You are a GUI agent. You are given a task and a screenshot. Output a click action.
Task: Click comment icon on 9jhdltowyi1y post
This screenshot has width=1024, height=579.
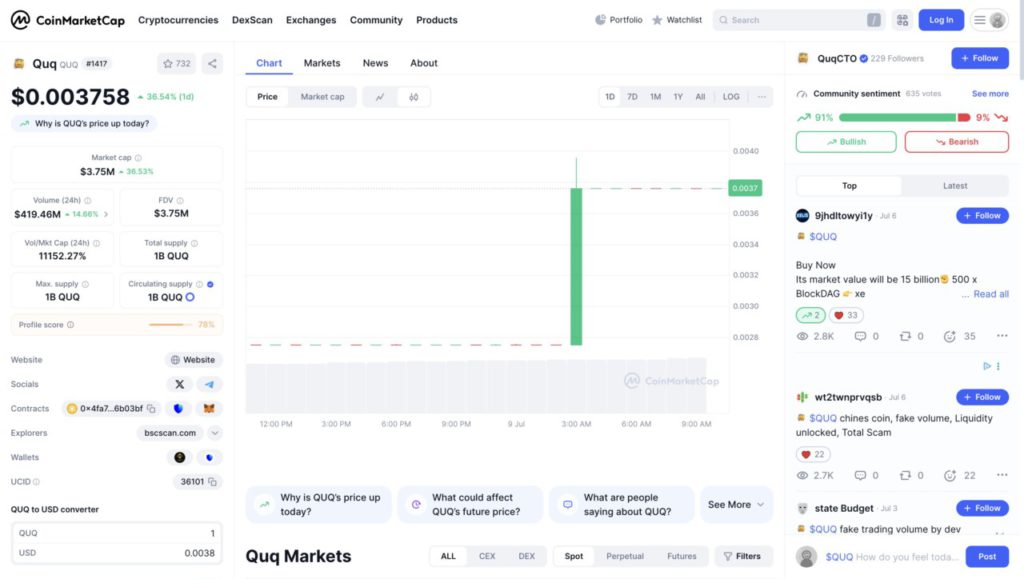point(860,336)
